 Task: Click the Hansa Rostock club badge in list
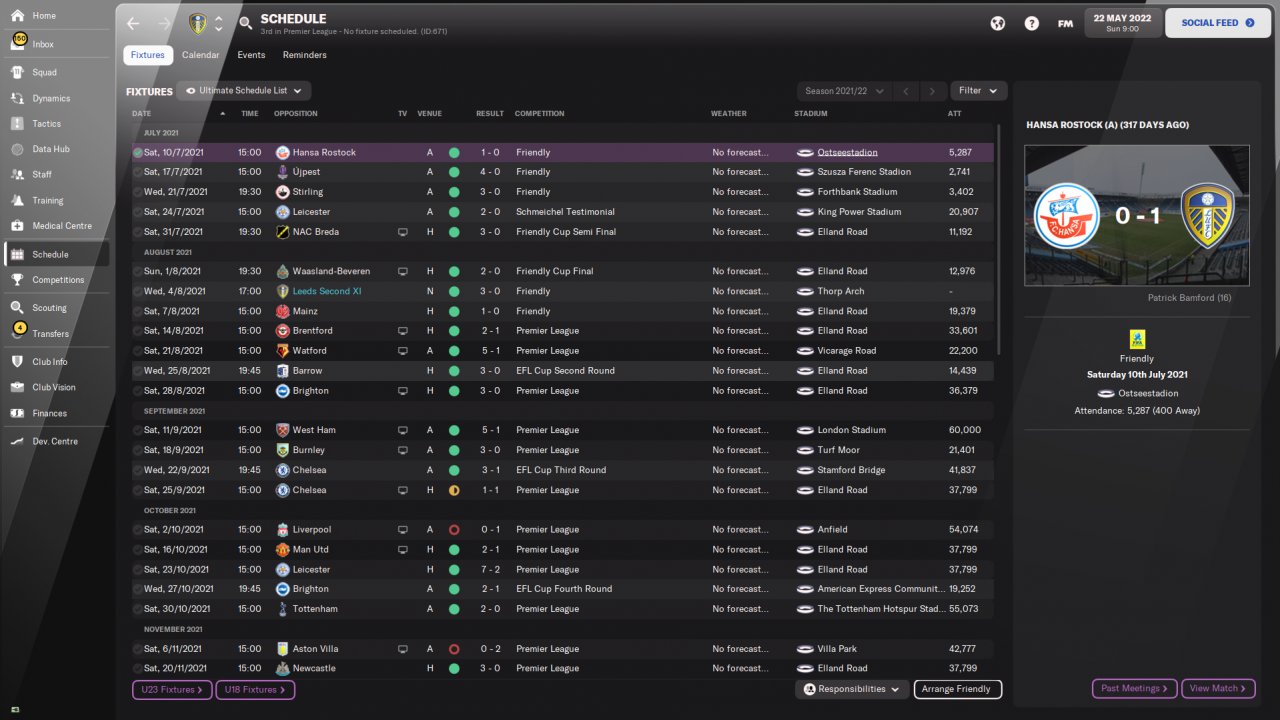click(283, 153)
